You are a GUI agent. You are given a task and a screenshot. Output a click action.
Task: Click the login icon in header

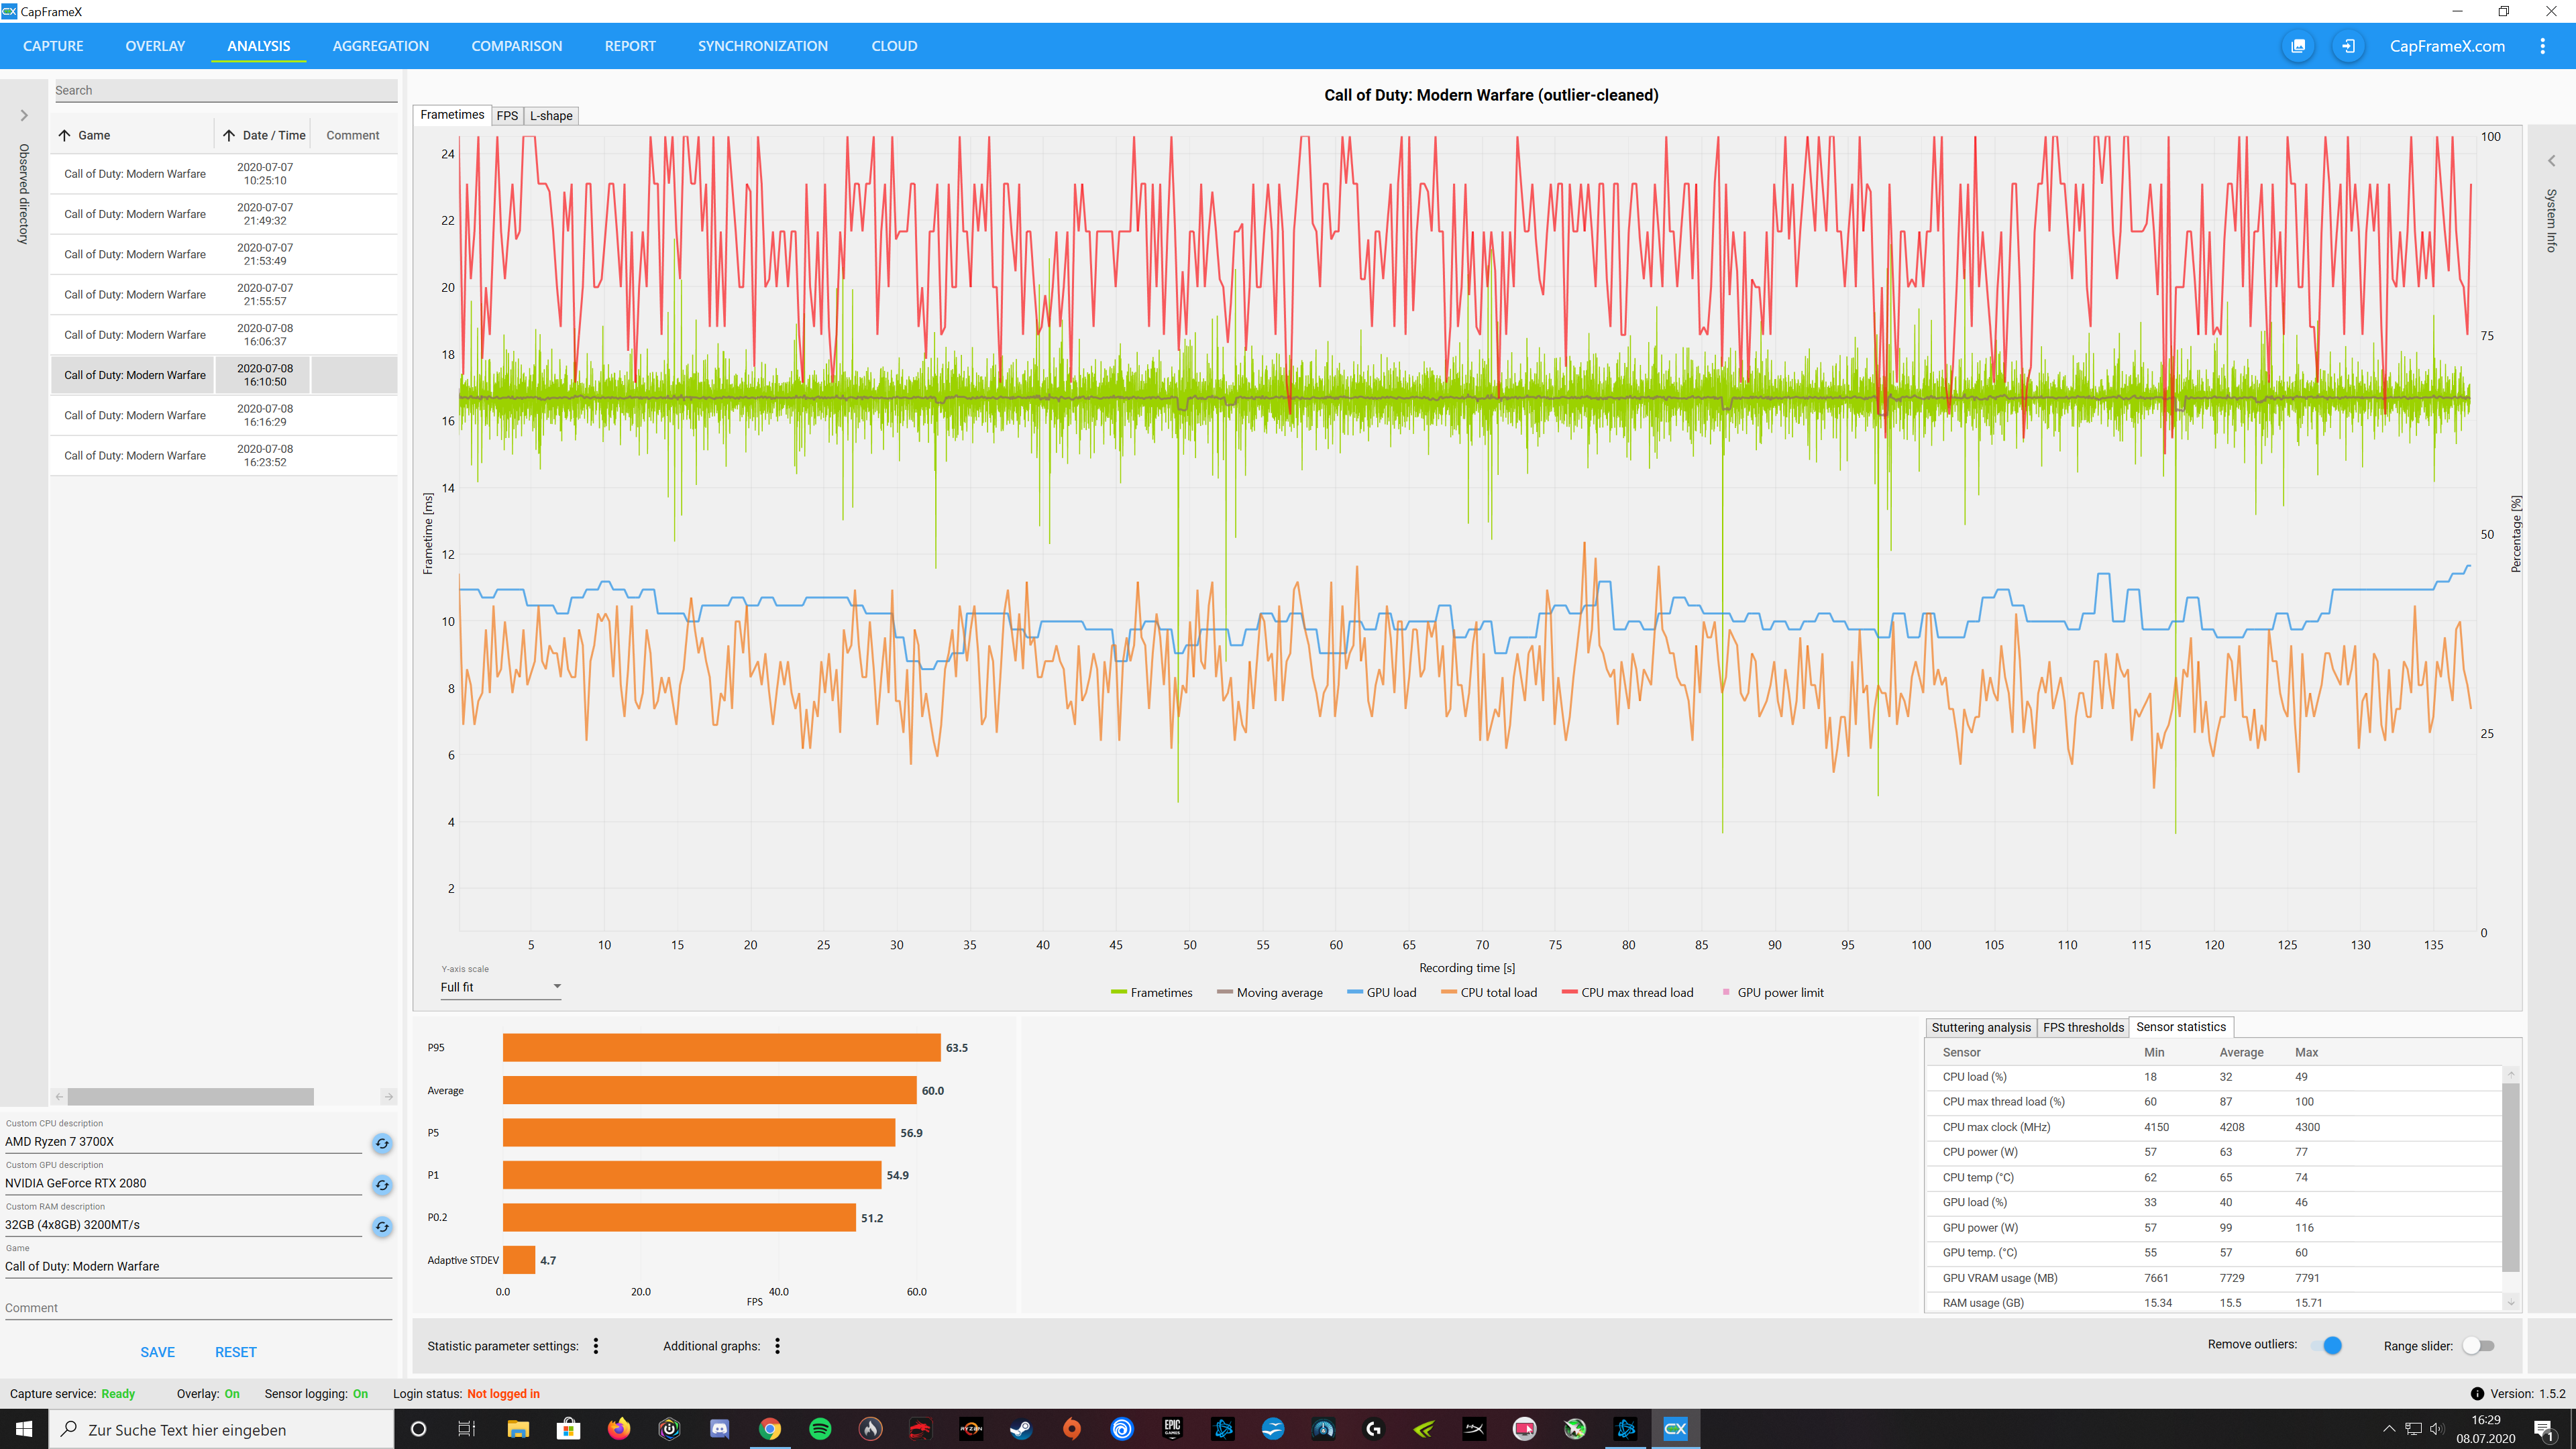point(2348,46)
